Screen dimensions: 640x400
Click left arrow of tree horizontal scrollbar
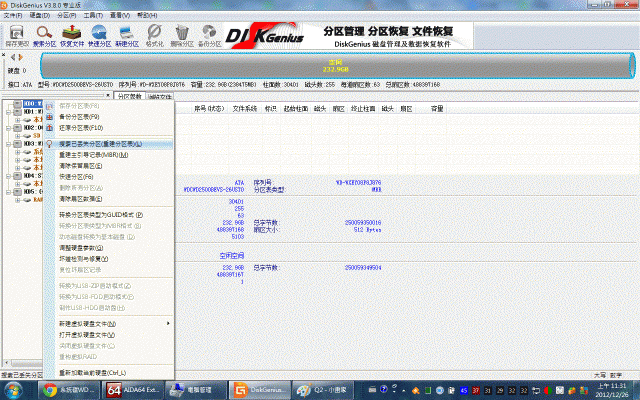point(6,362)
